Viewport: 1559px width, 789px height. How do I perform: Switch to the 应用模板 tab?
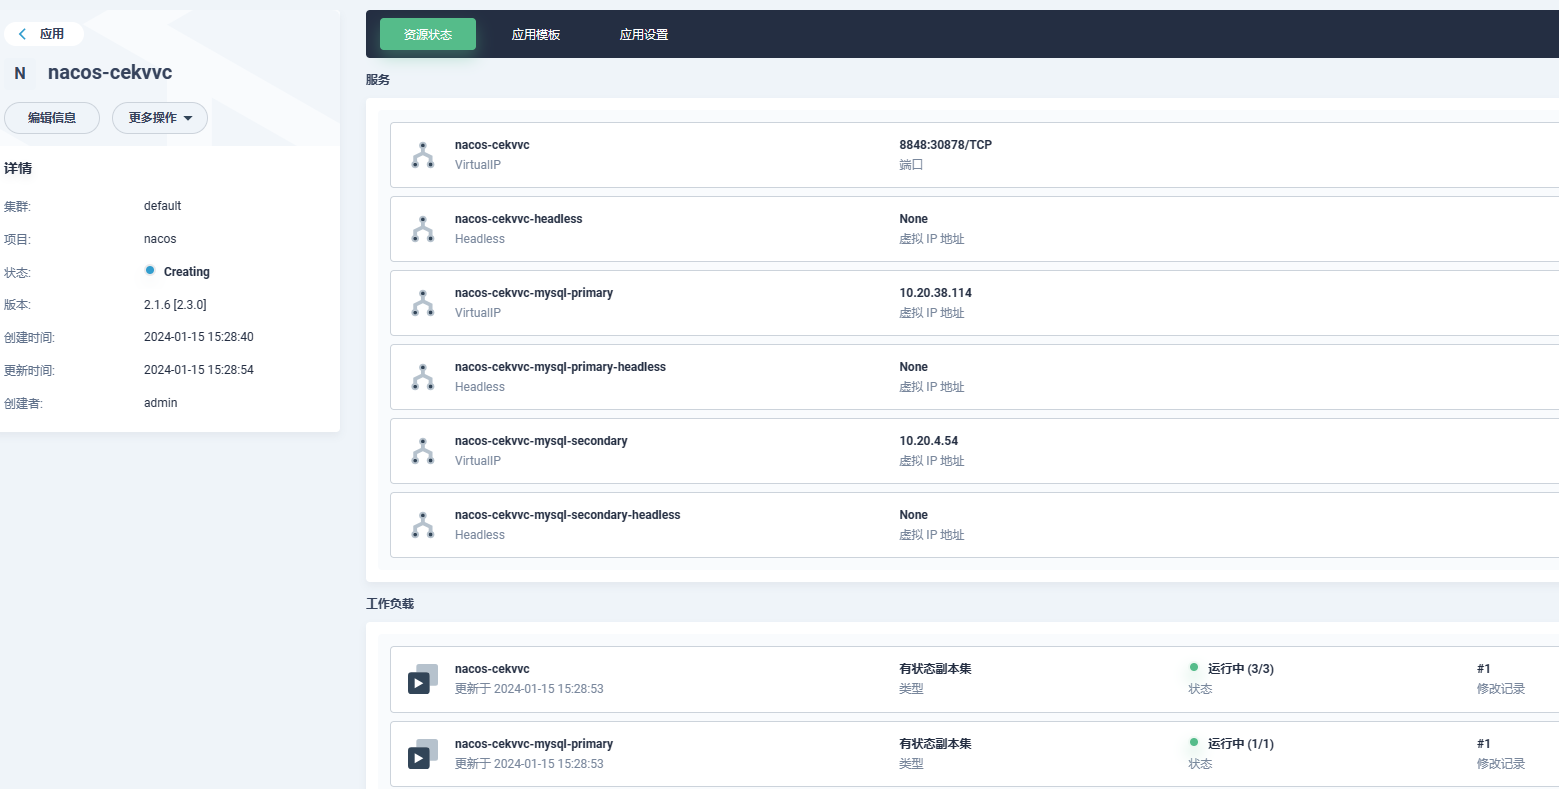click(536, 34)
